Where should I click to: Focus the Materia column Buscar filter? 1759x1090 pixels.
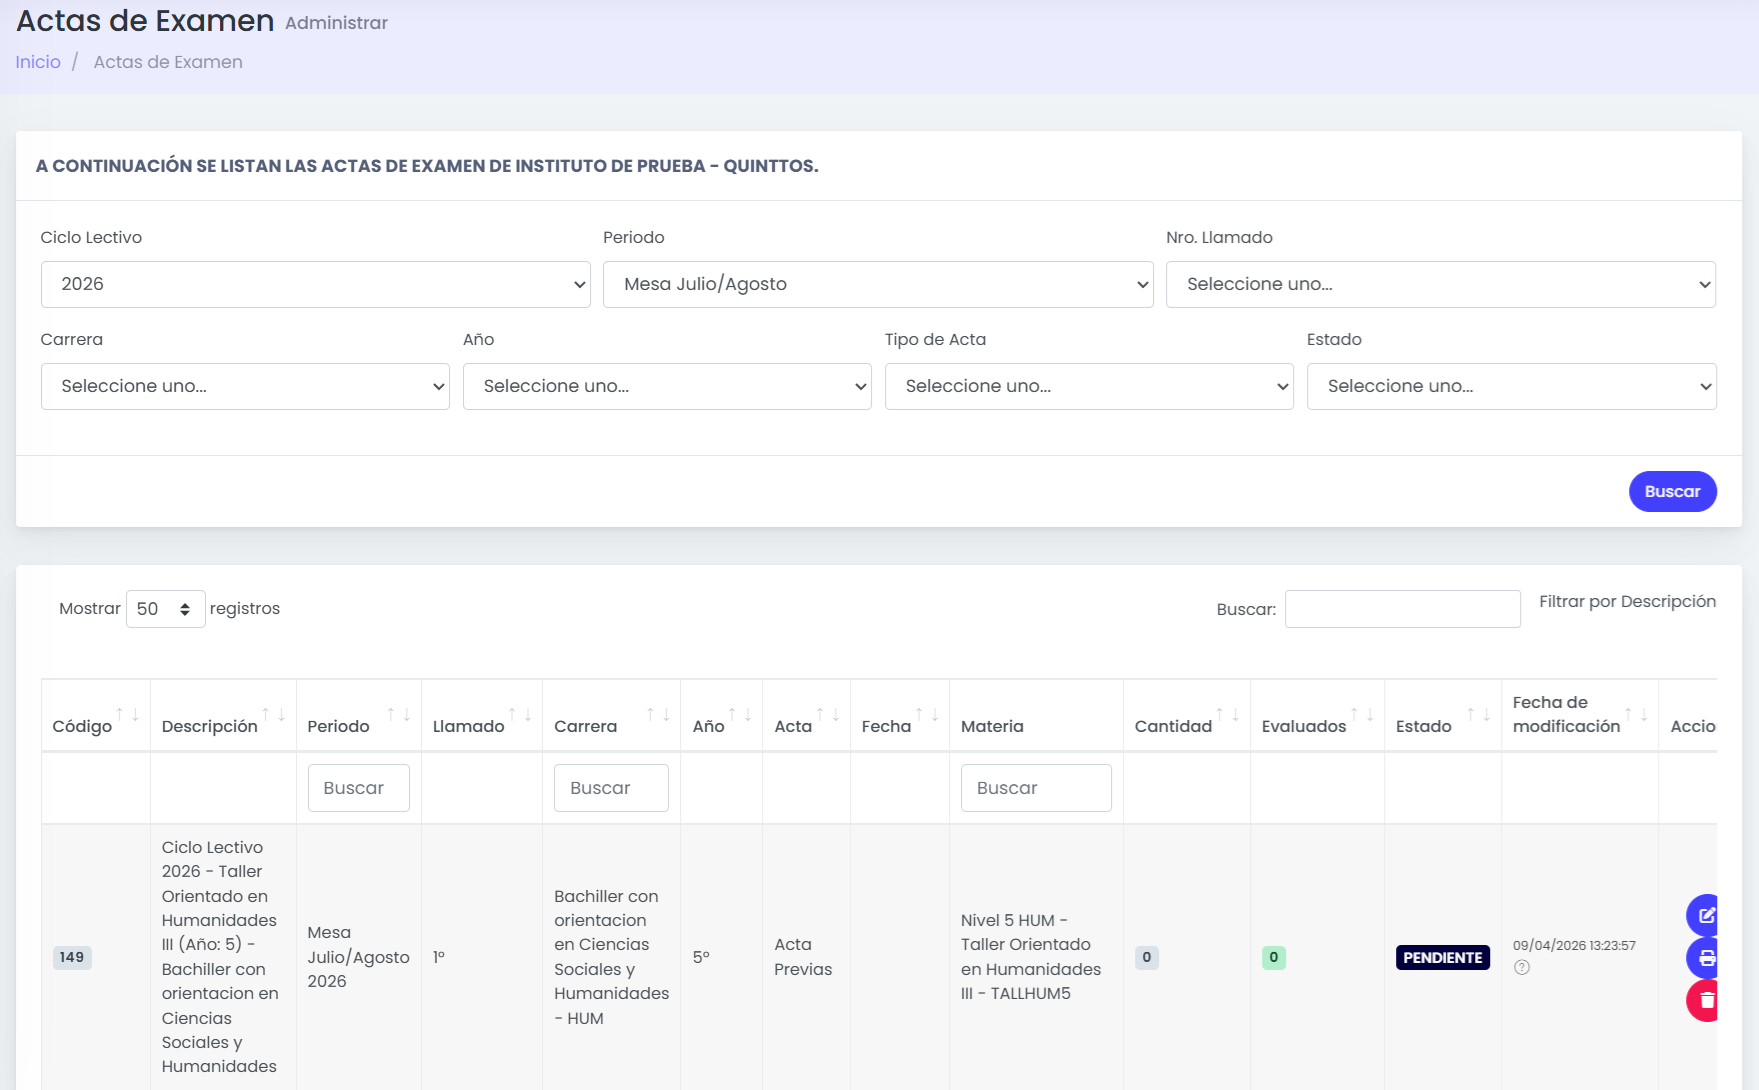[x=1036, y=788]
